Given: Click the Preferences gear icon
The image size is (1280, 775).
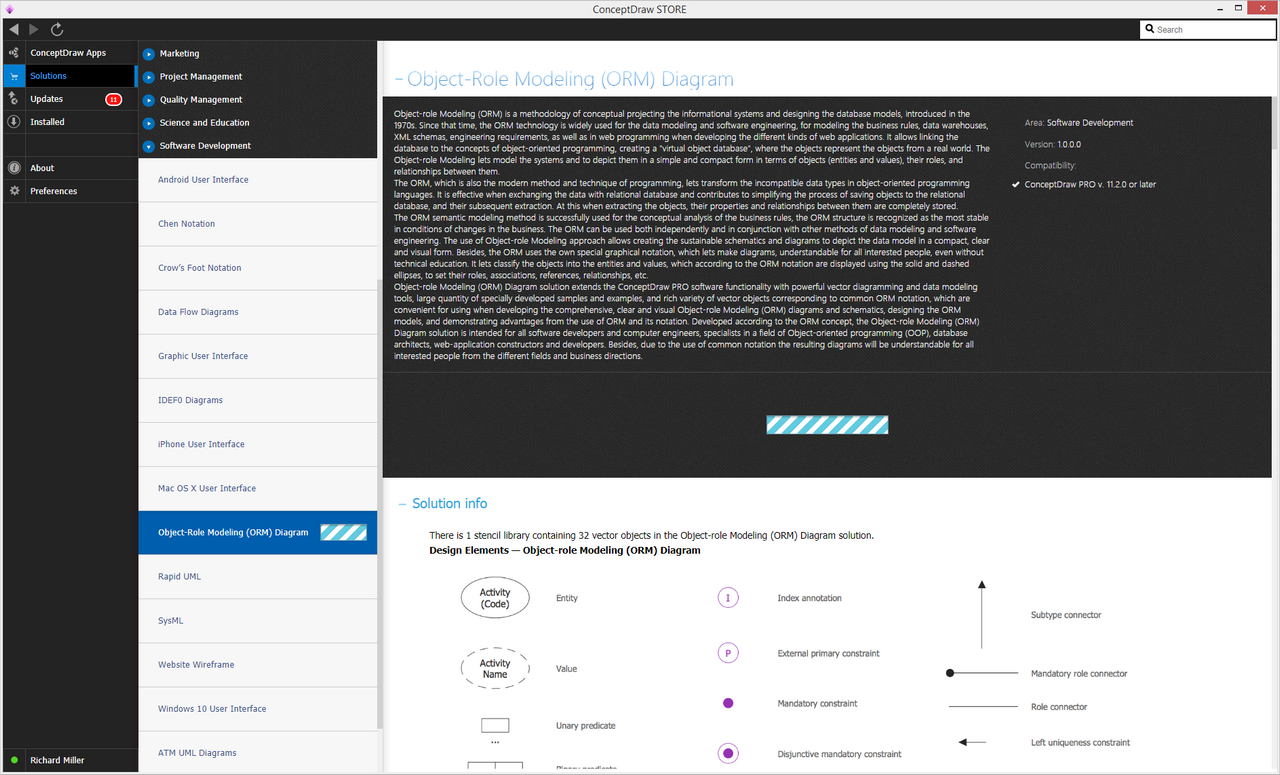Looking at the screenshot, I should pyautogui.click(x=13, y=191).
